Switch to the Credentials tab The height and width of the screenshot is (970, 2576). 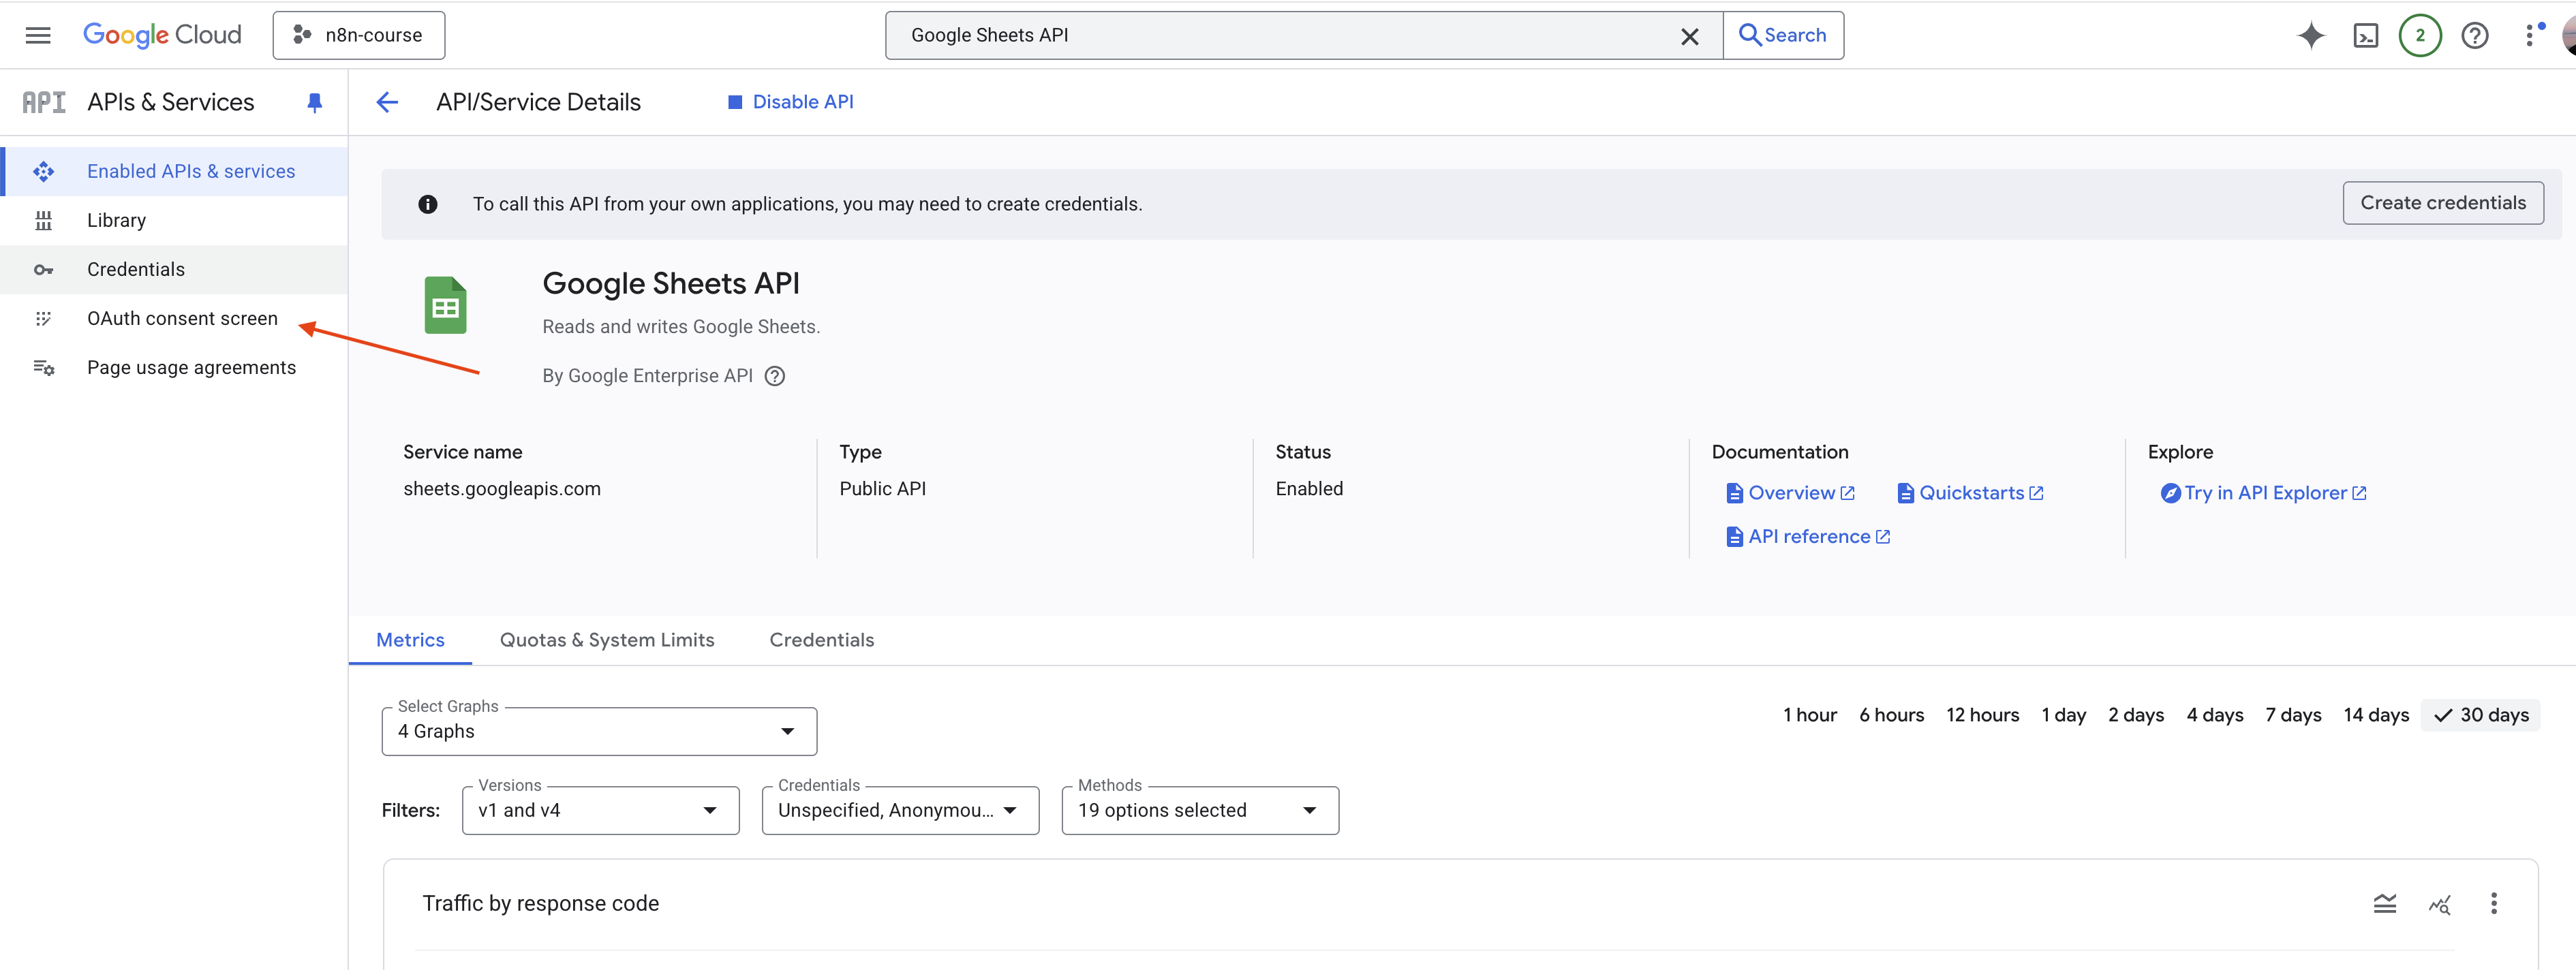coord(822,640)
